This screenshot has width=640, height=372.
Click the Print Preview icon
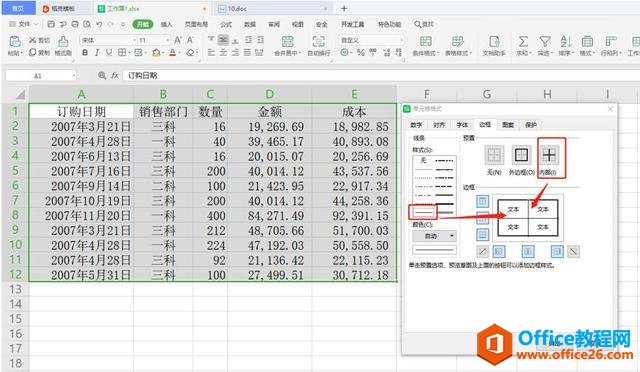tap(87, 25)
